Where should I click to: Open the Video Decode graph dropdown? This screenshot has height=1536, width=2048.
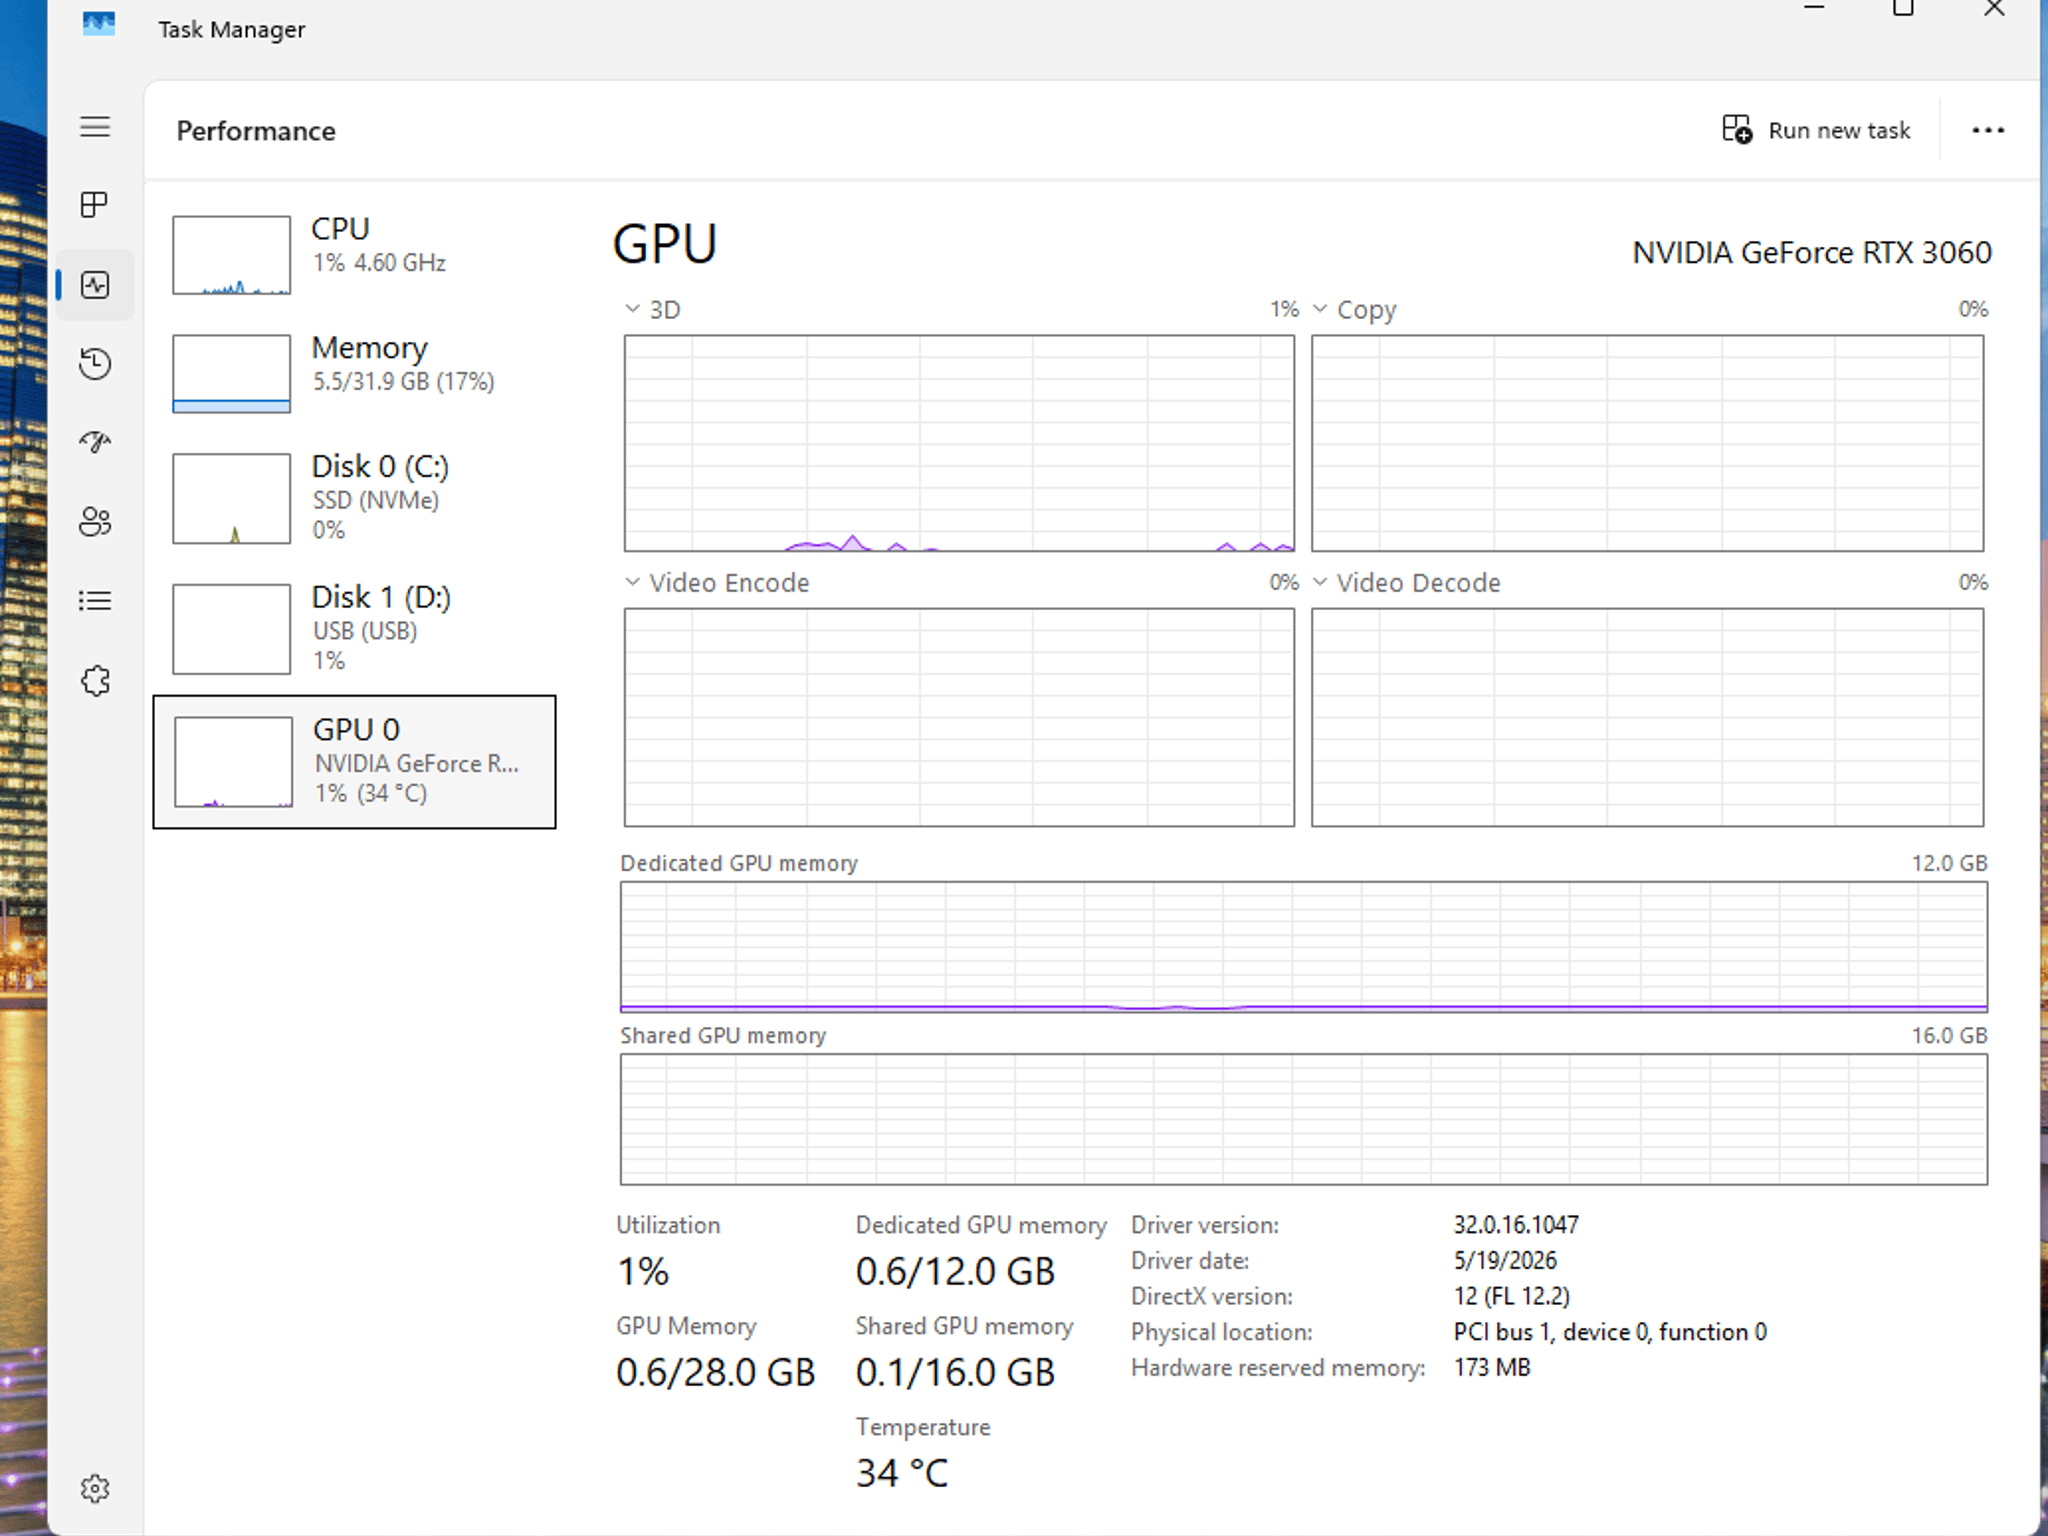tap(1320, 582)
